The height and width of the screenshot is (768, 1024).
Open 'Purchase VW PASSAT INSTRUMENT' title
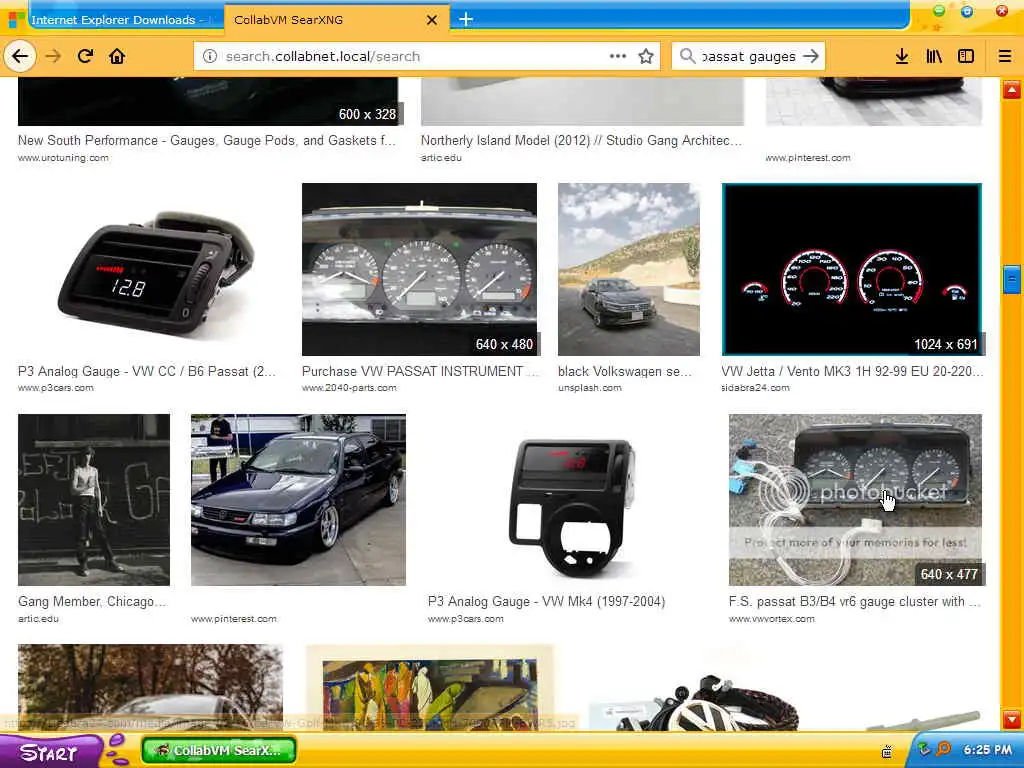[x=420, y=371]
